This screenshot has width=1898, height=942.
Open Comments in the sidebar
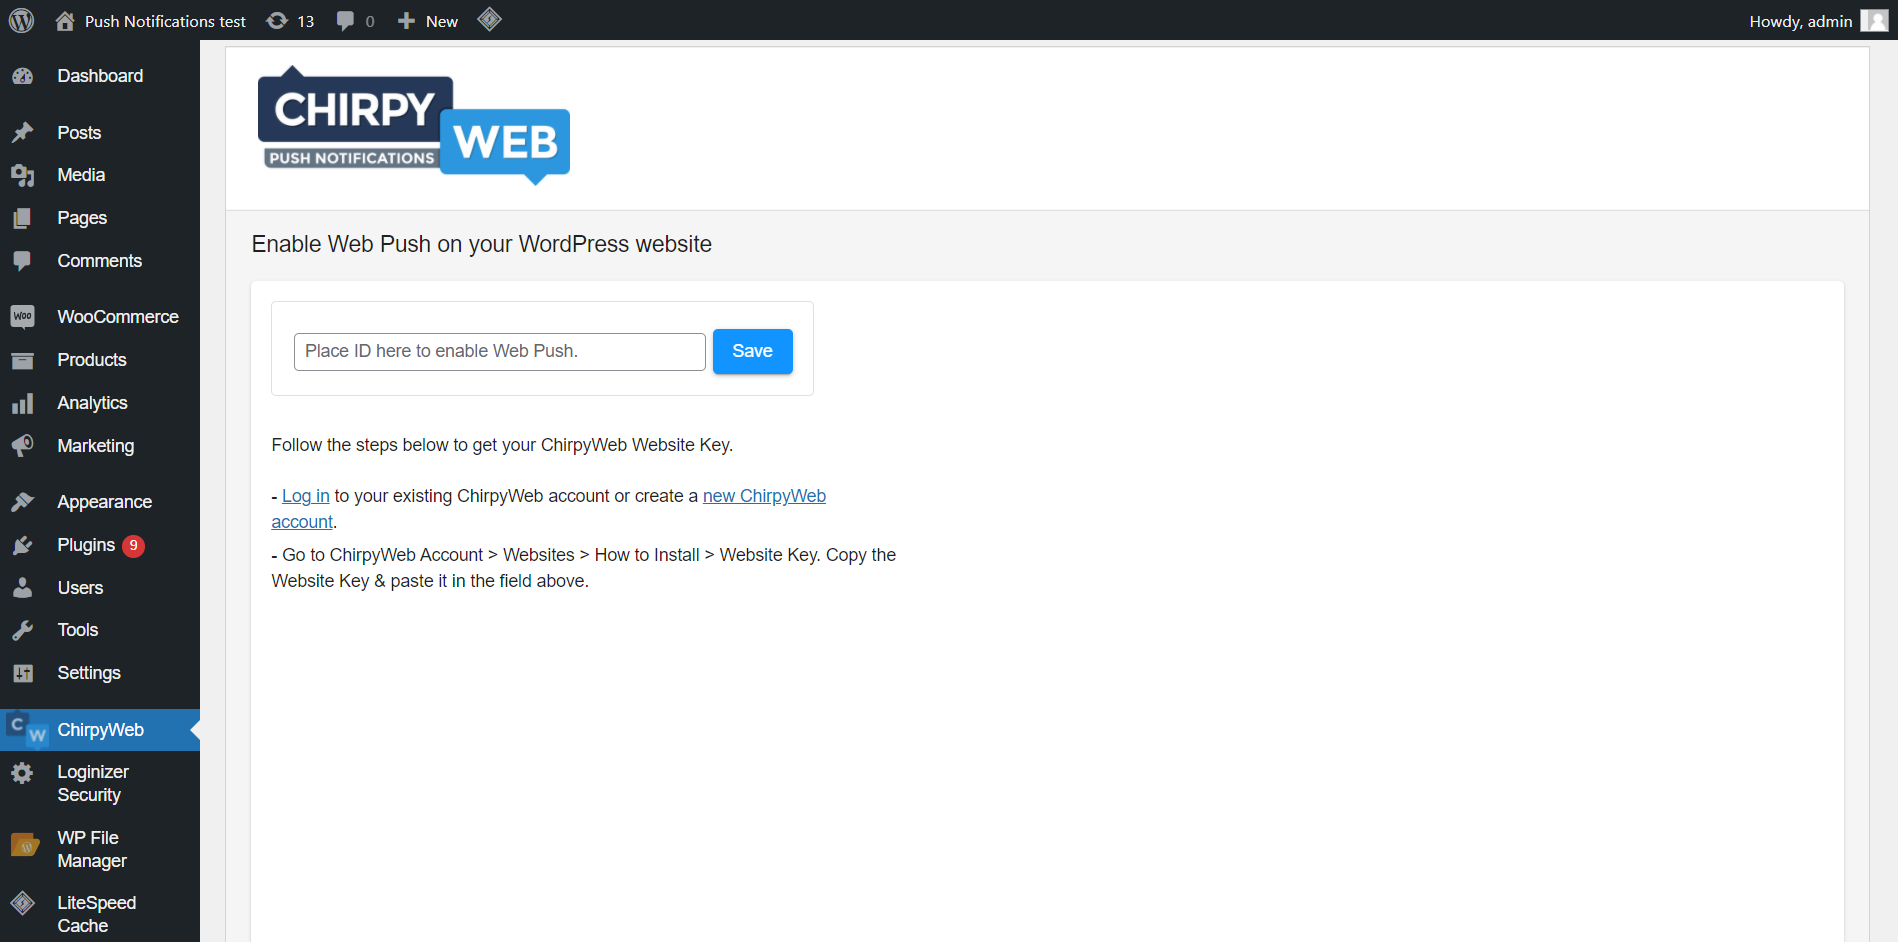pyautogui.click(x=100, y=261)
